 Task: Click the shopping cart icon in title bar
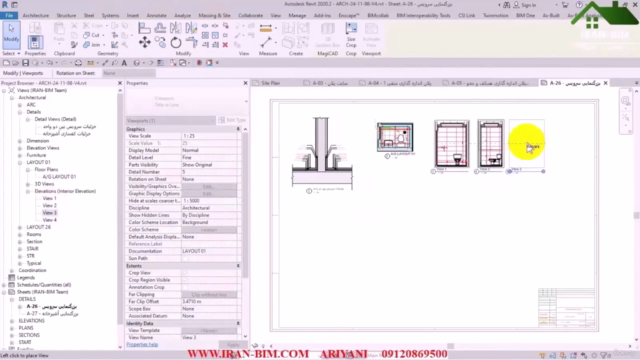(565, 5)
